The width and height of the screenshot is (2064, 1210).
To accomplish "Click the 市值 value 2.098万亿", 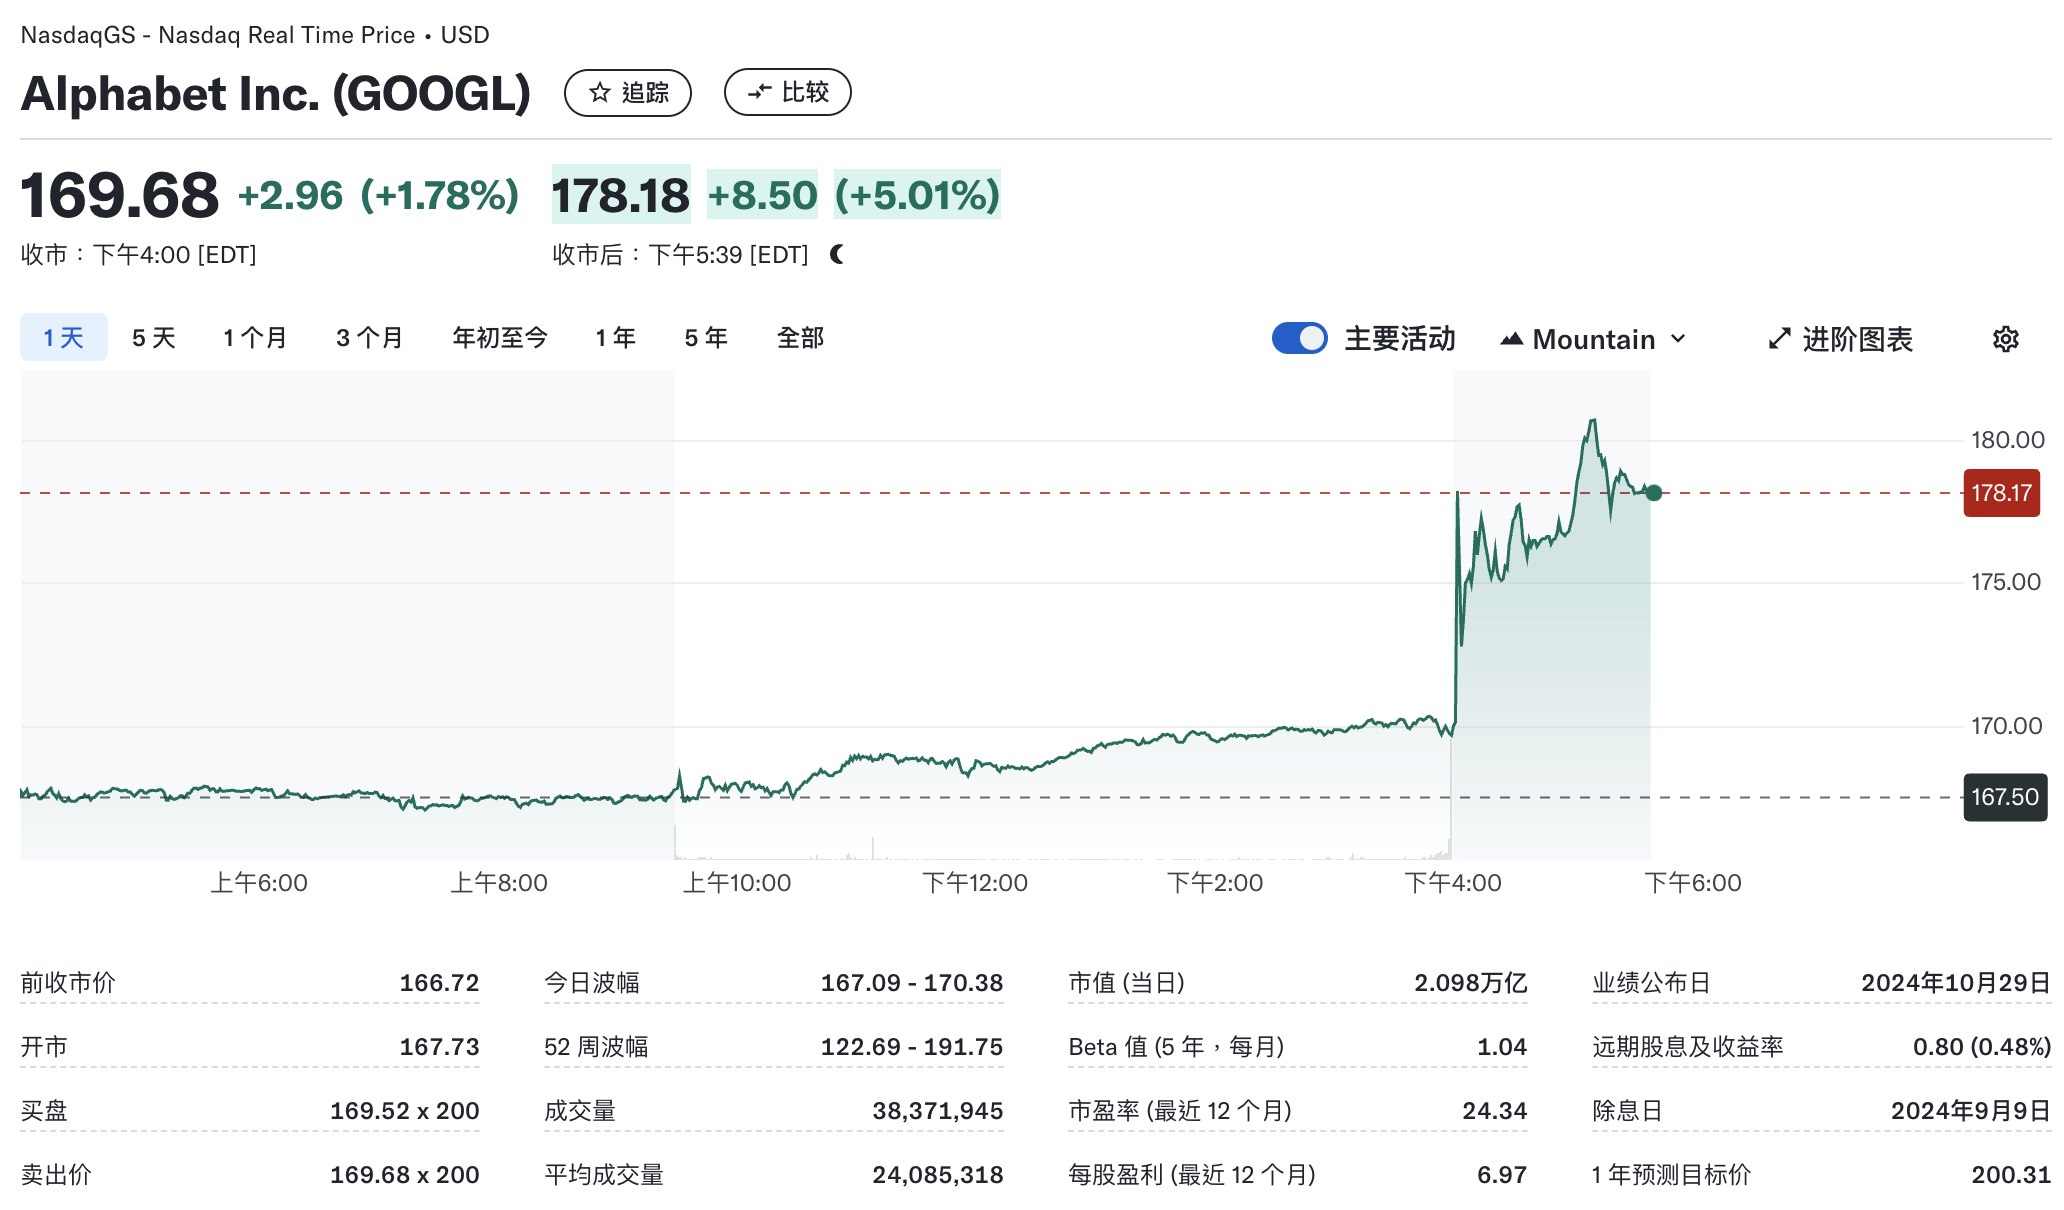I will pyautogui.click(x=1471, y=983).
